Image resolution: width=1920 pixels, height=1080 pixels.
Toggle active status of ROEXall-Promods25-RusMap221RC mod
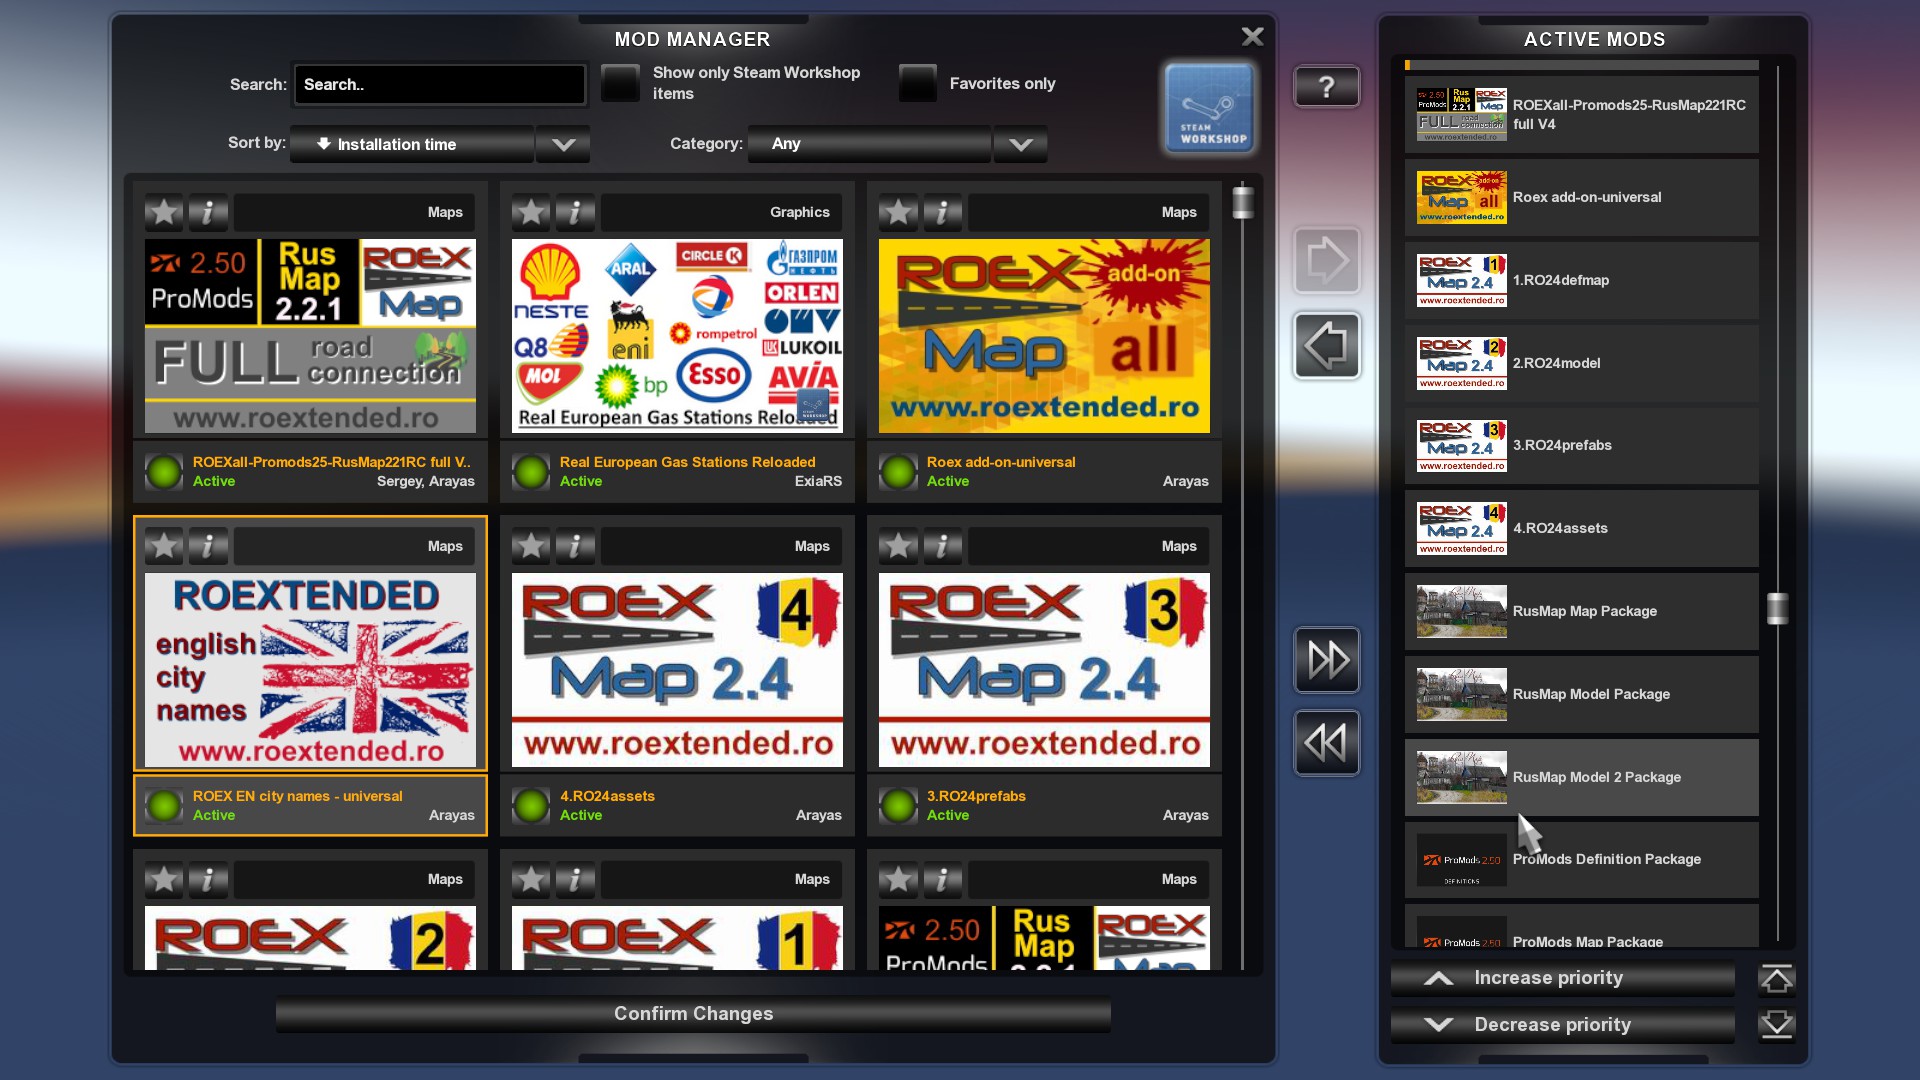[164, 472]
